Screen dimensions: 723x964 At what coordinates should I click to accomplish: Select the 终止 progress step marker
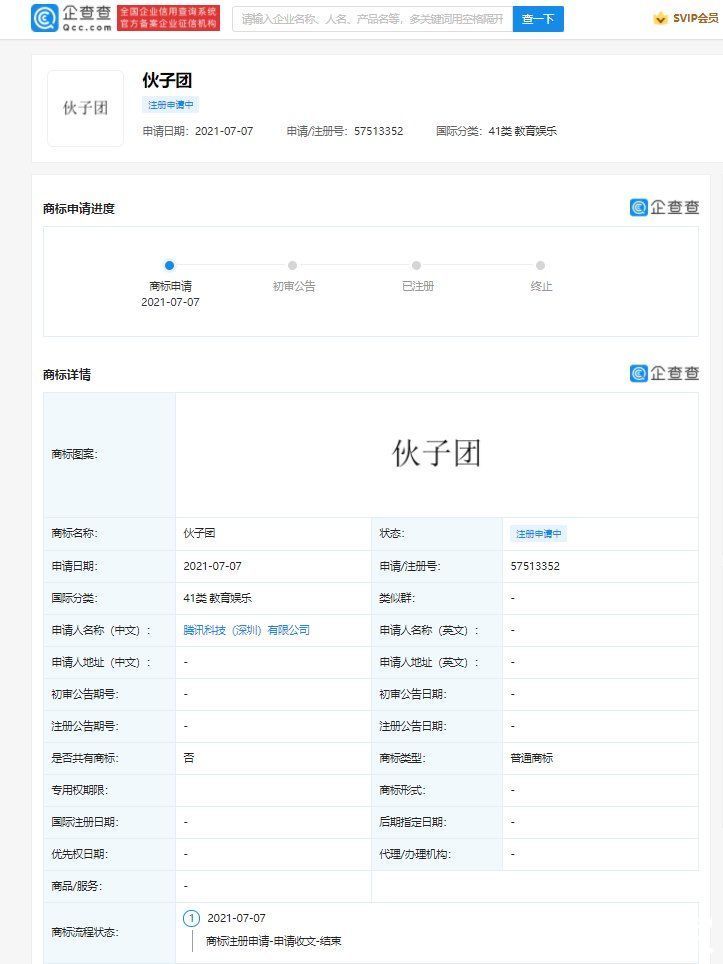tap(540, 266)
